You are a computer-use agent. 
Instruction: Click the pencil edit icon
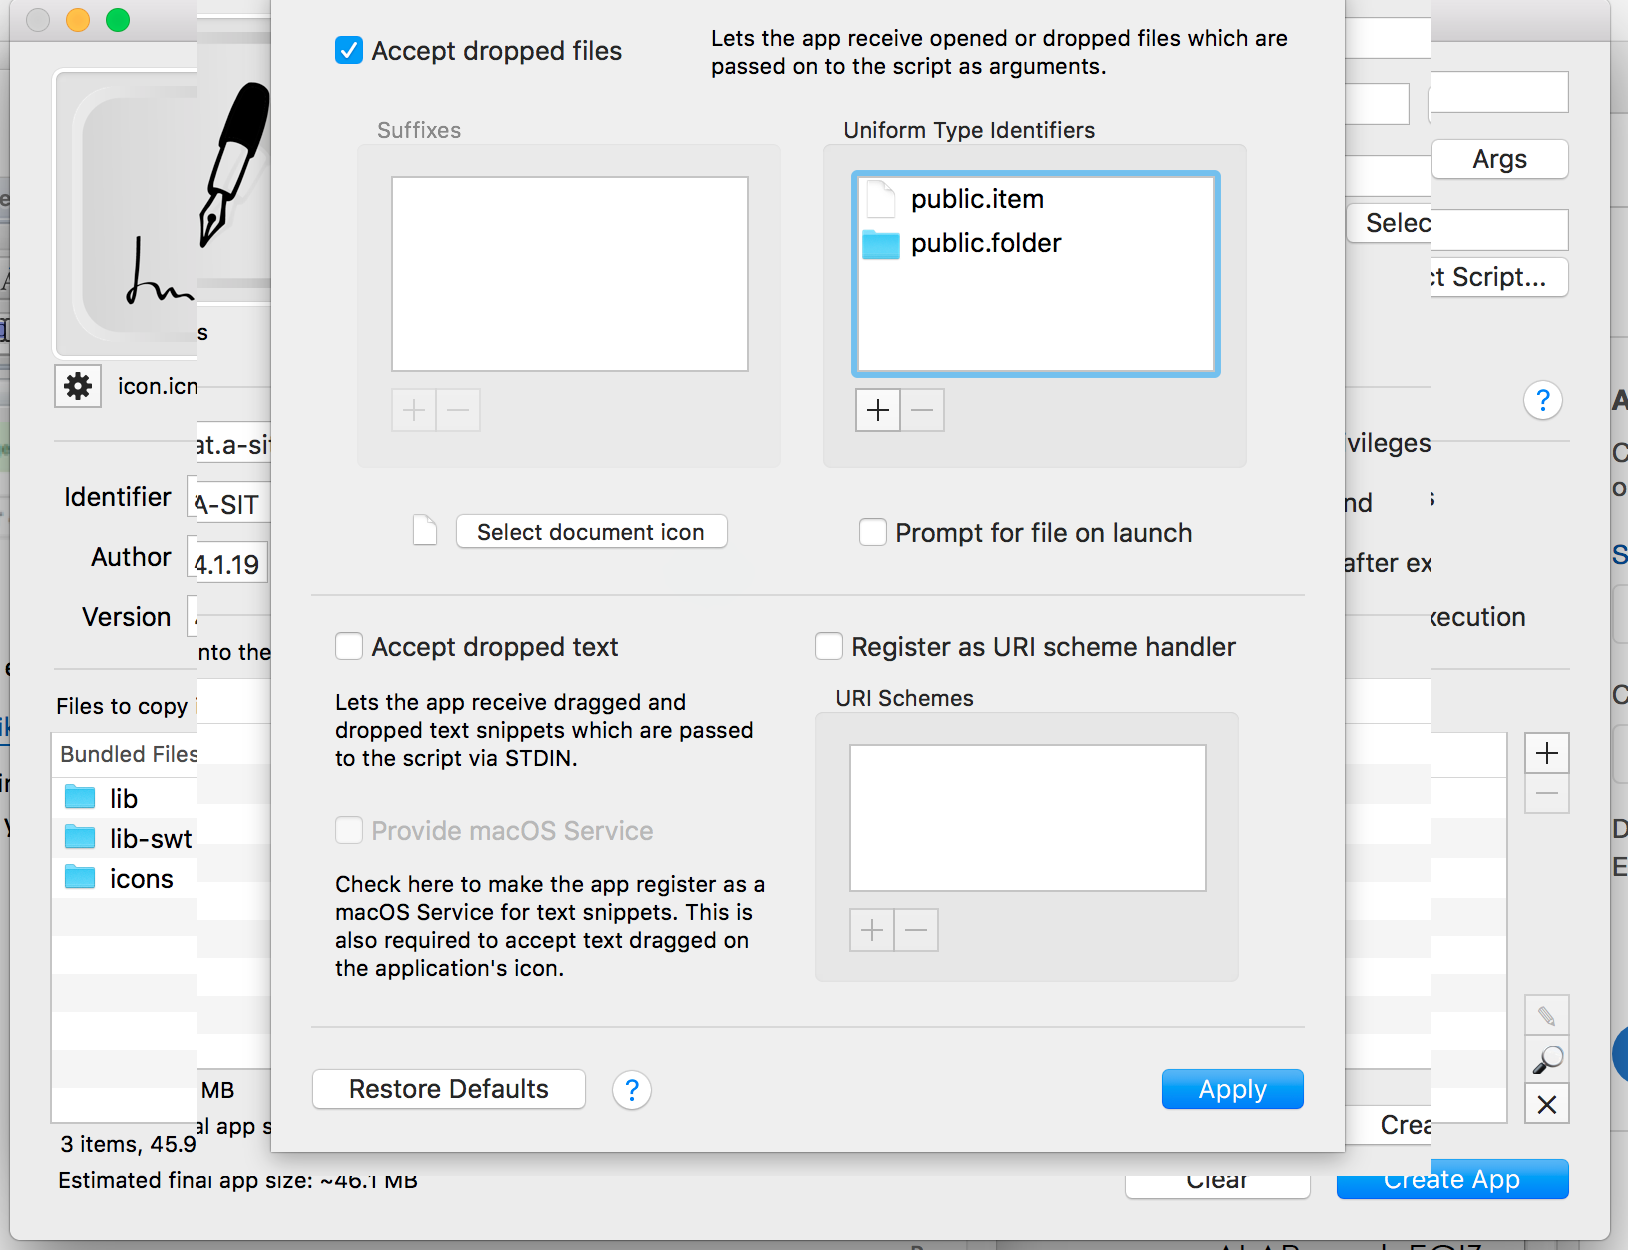(x=1547, y=1016)
